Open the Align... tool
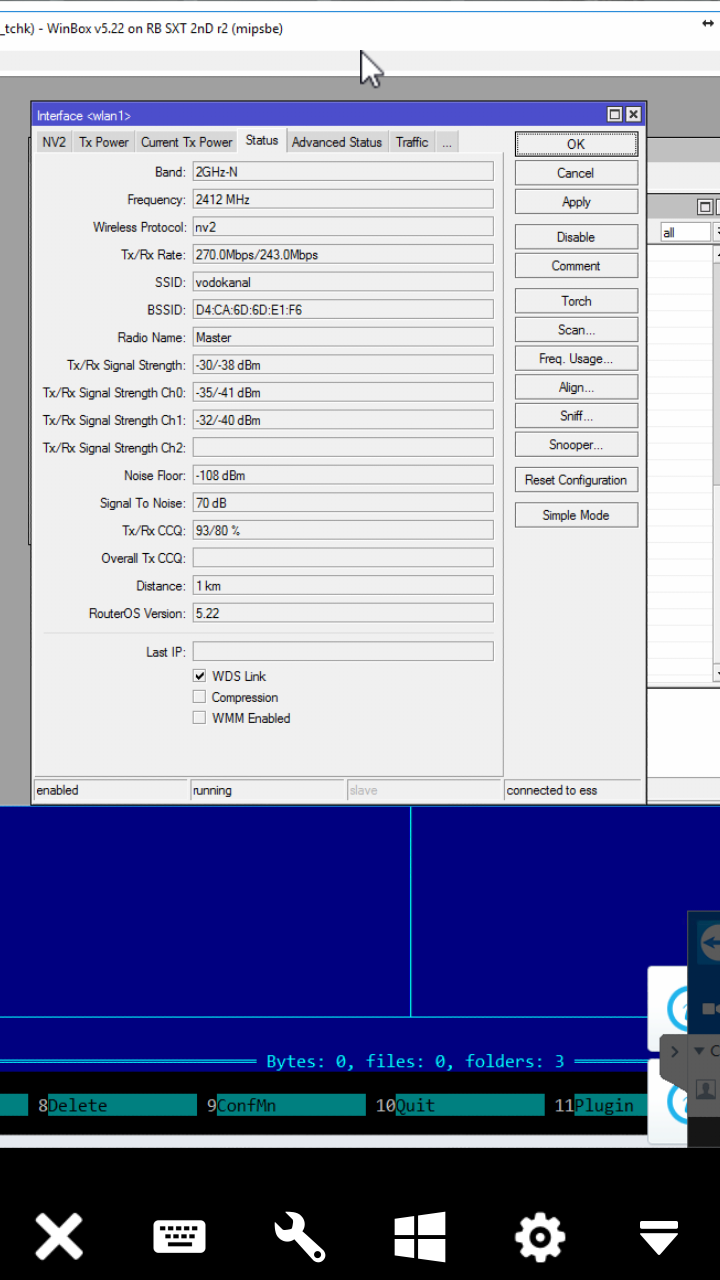 coord(576,387)
